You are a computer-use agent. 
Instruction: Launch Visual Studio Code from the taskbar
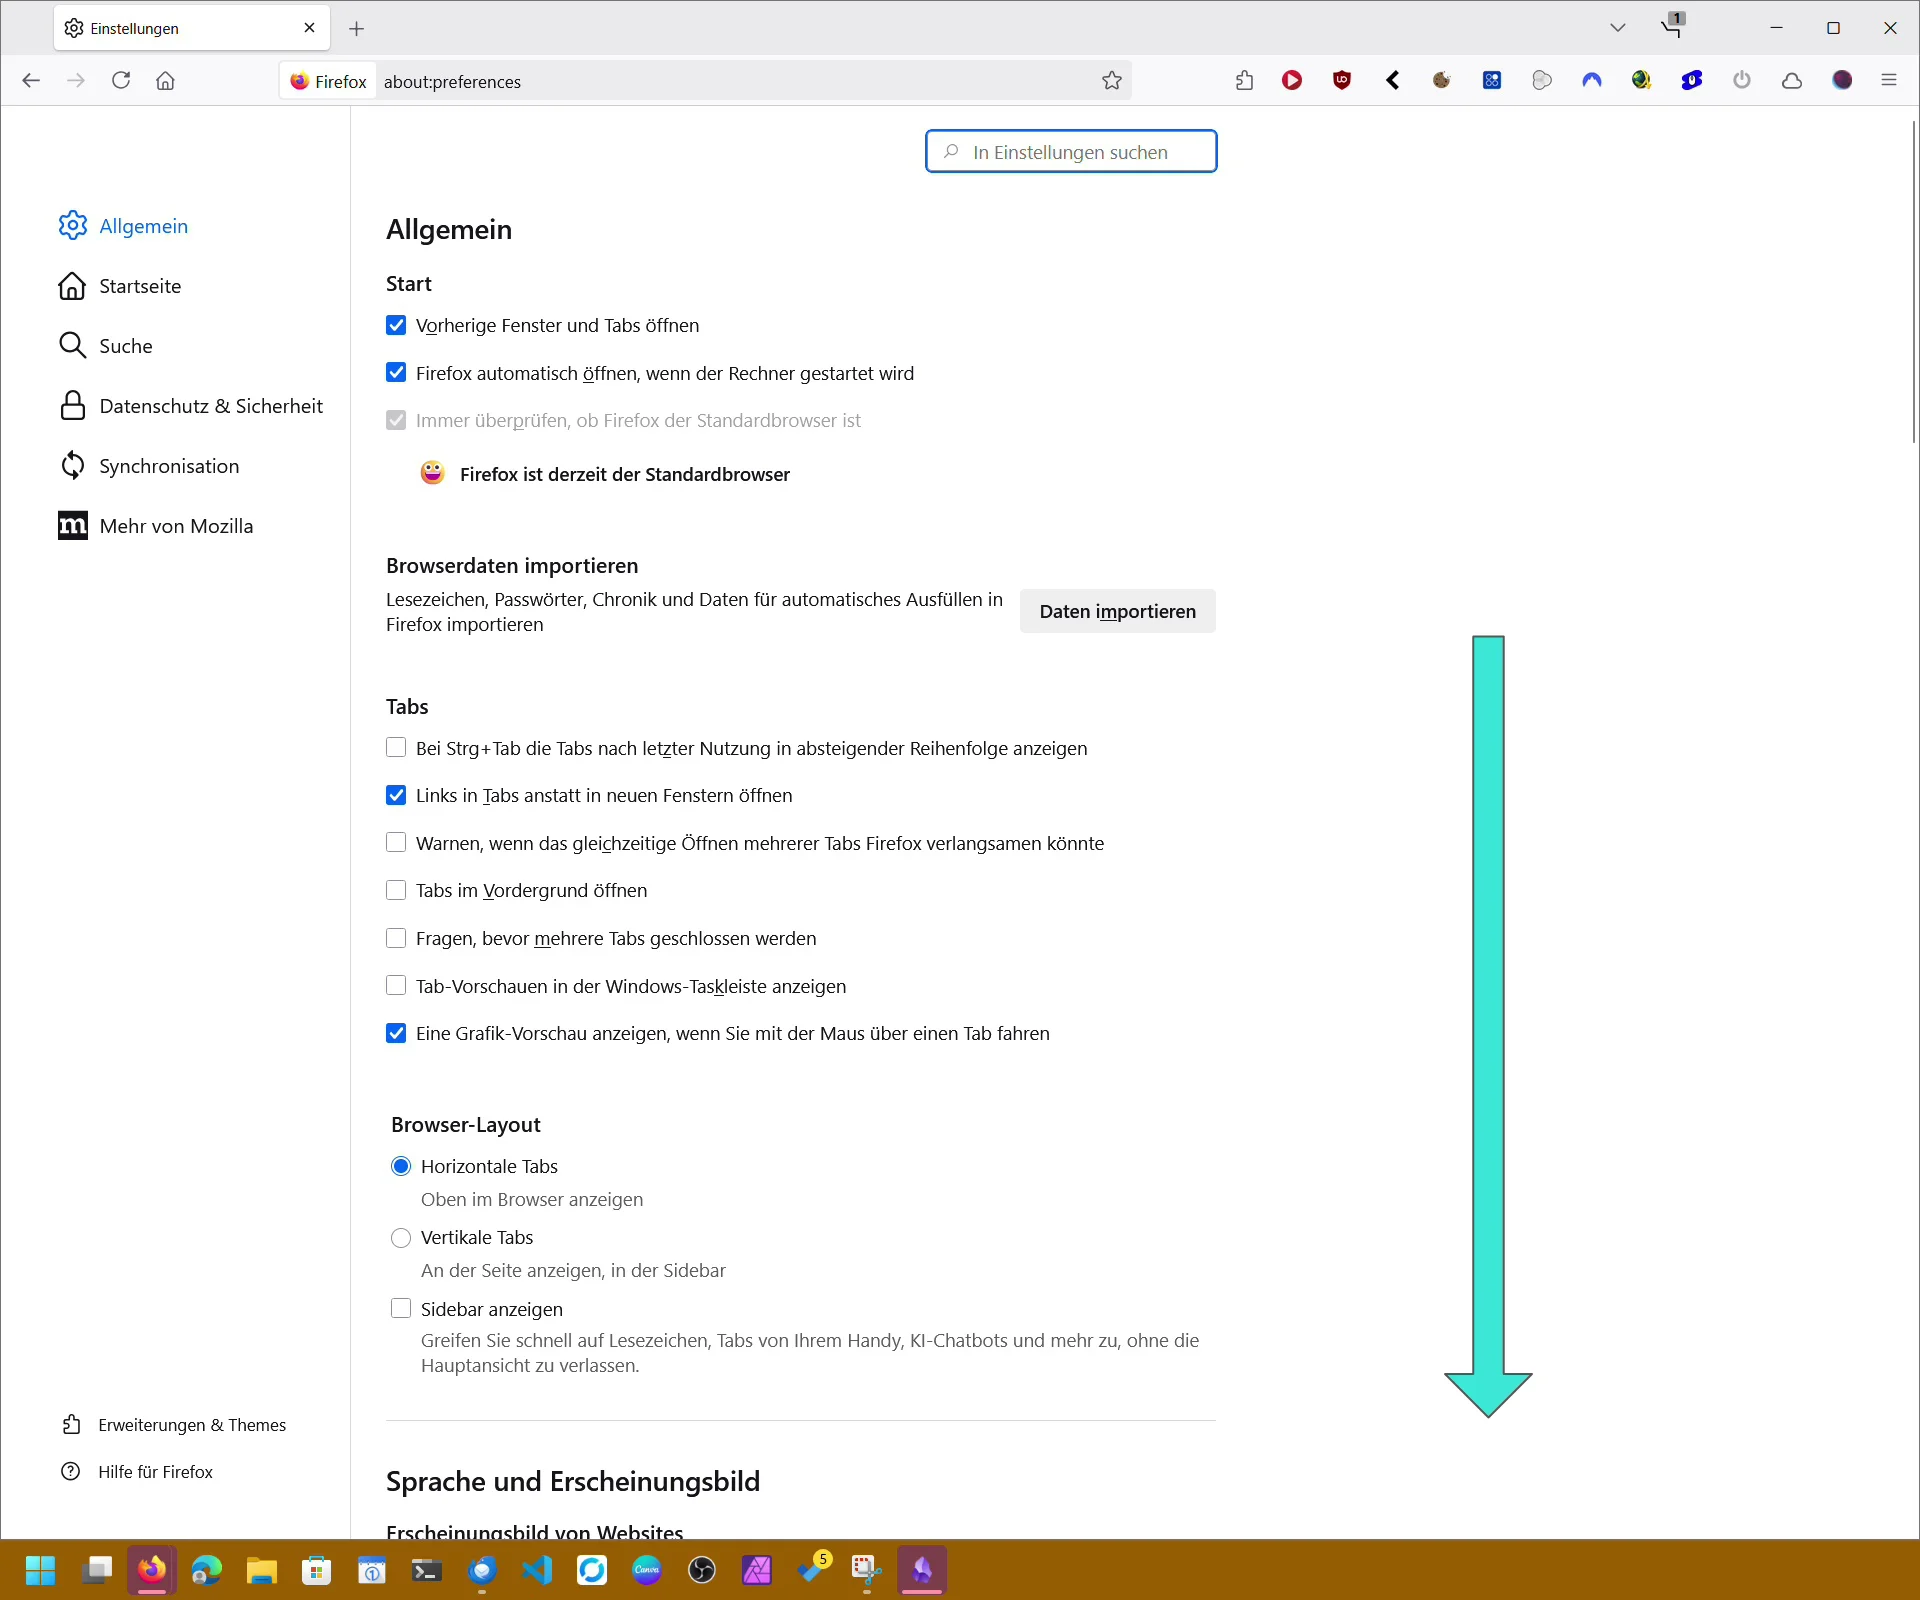tap(537, 1571)
